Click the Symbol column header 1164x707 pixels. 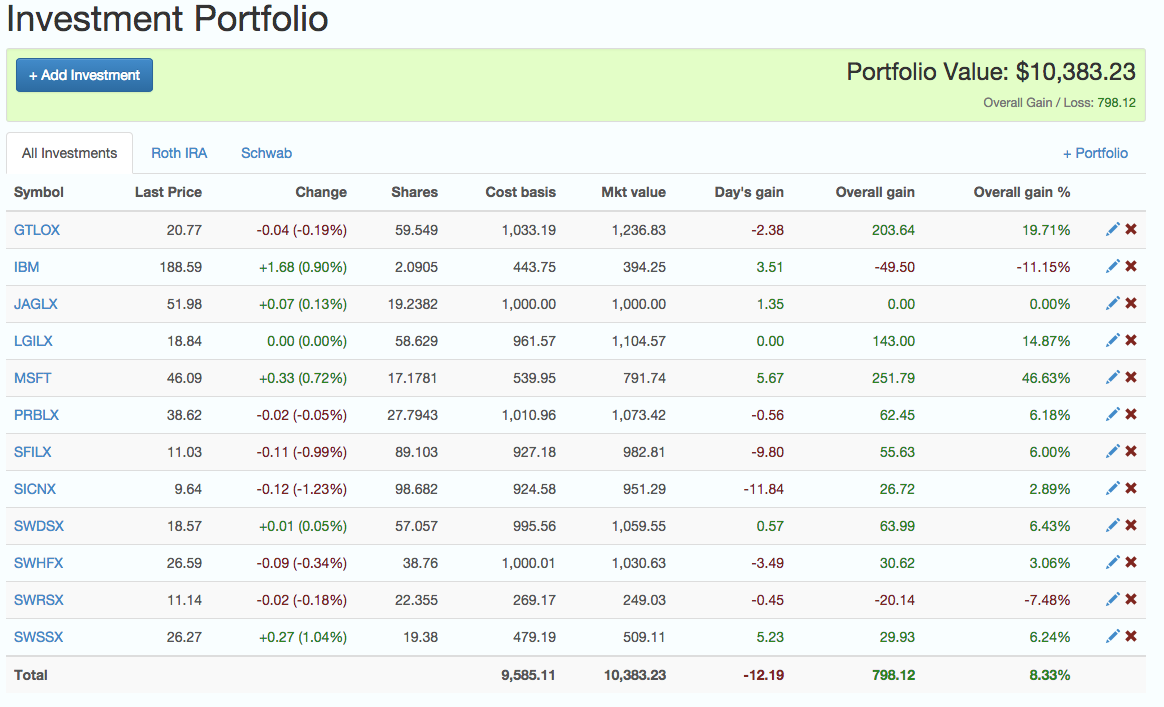click(39, 192)
